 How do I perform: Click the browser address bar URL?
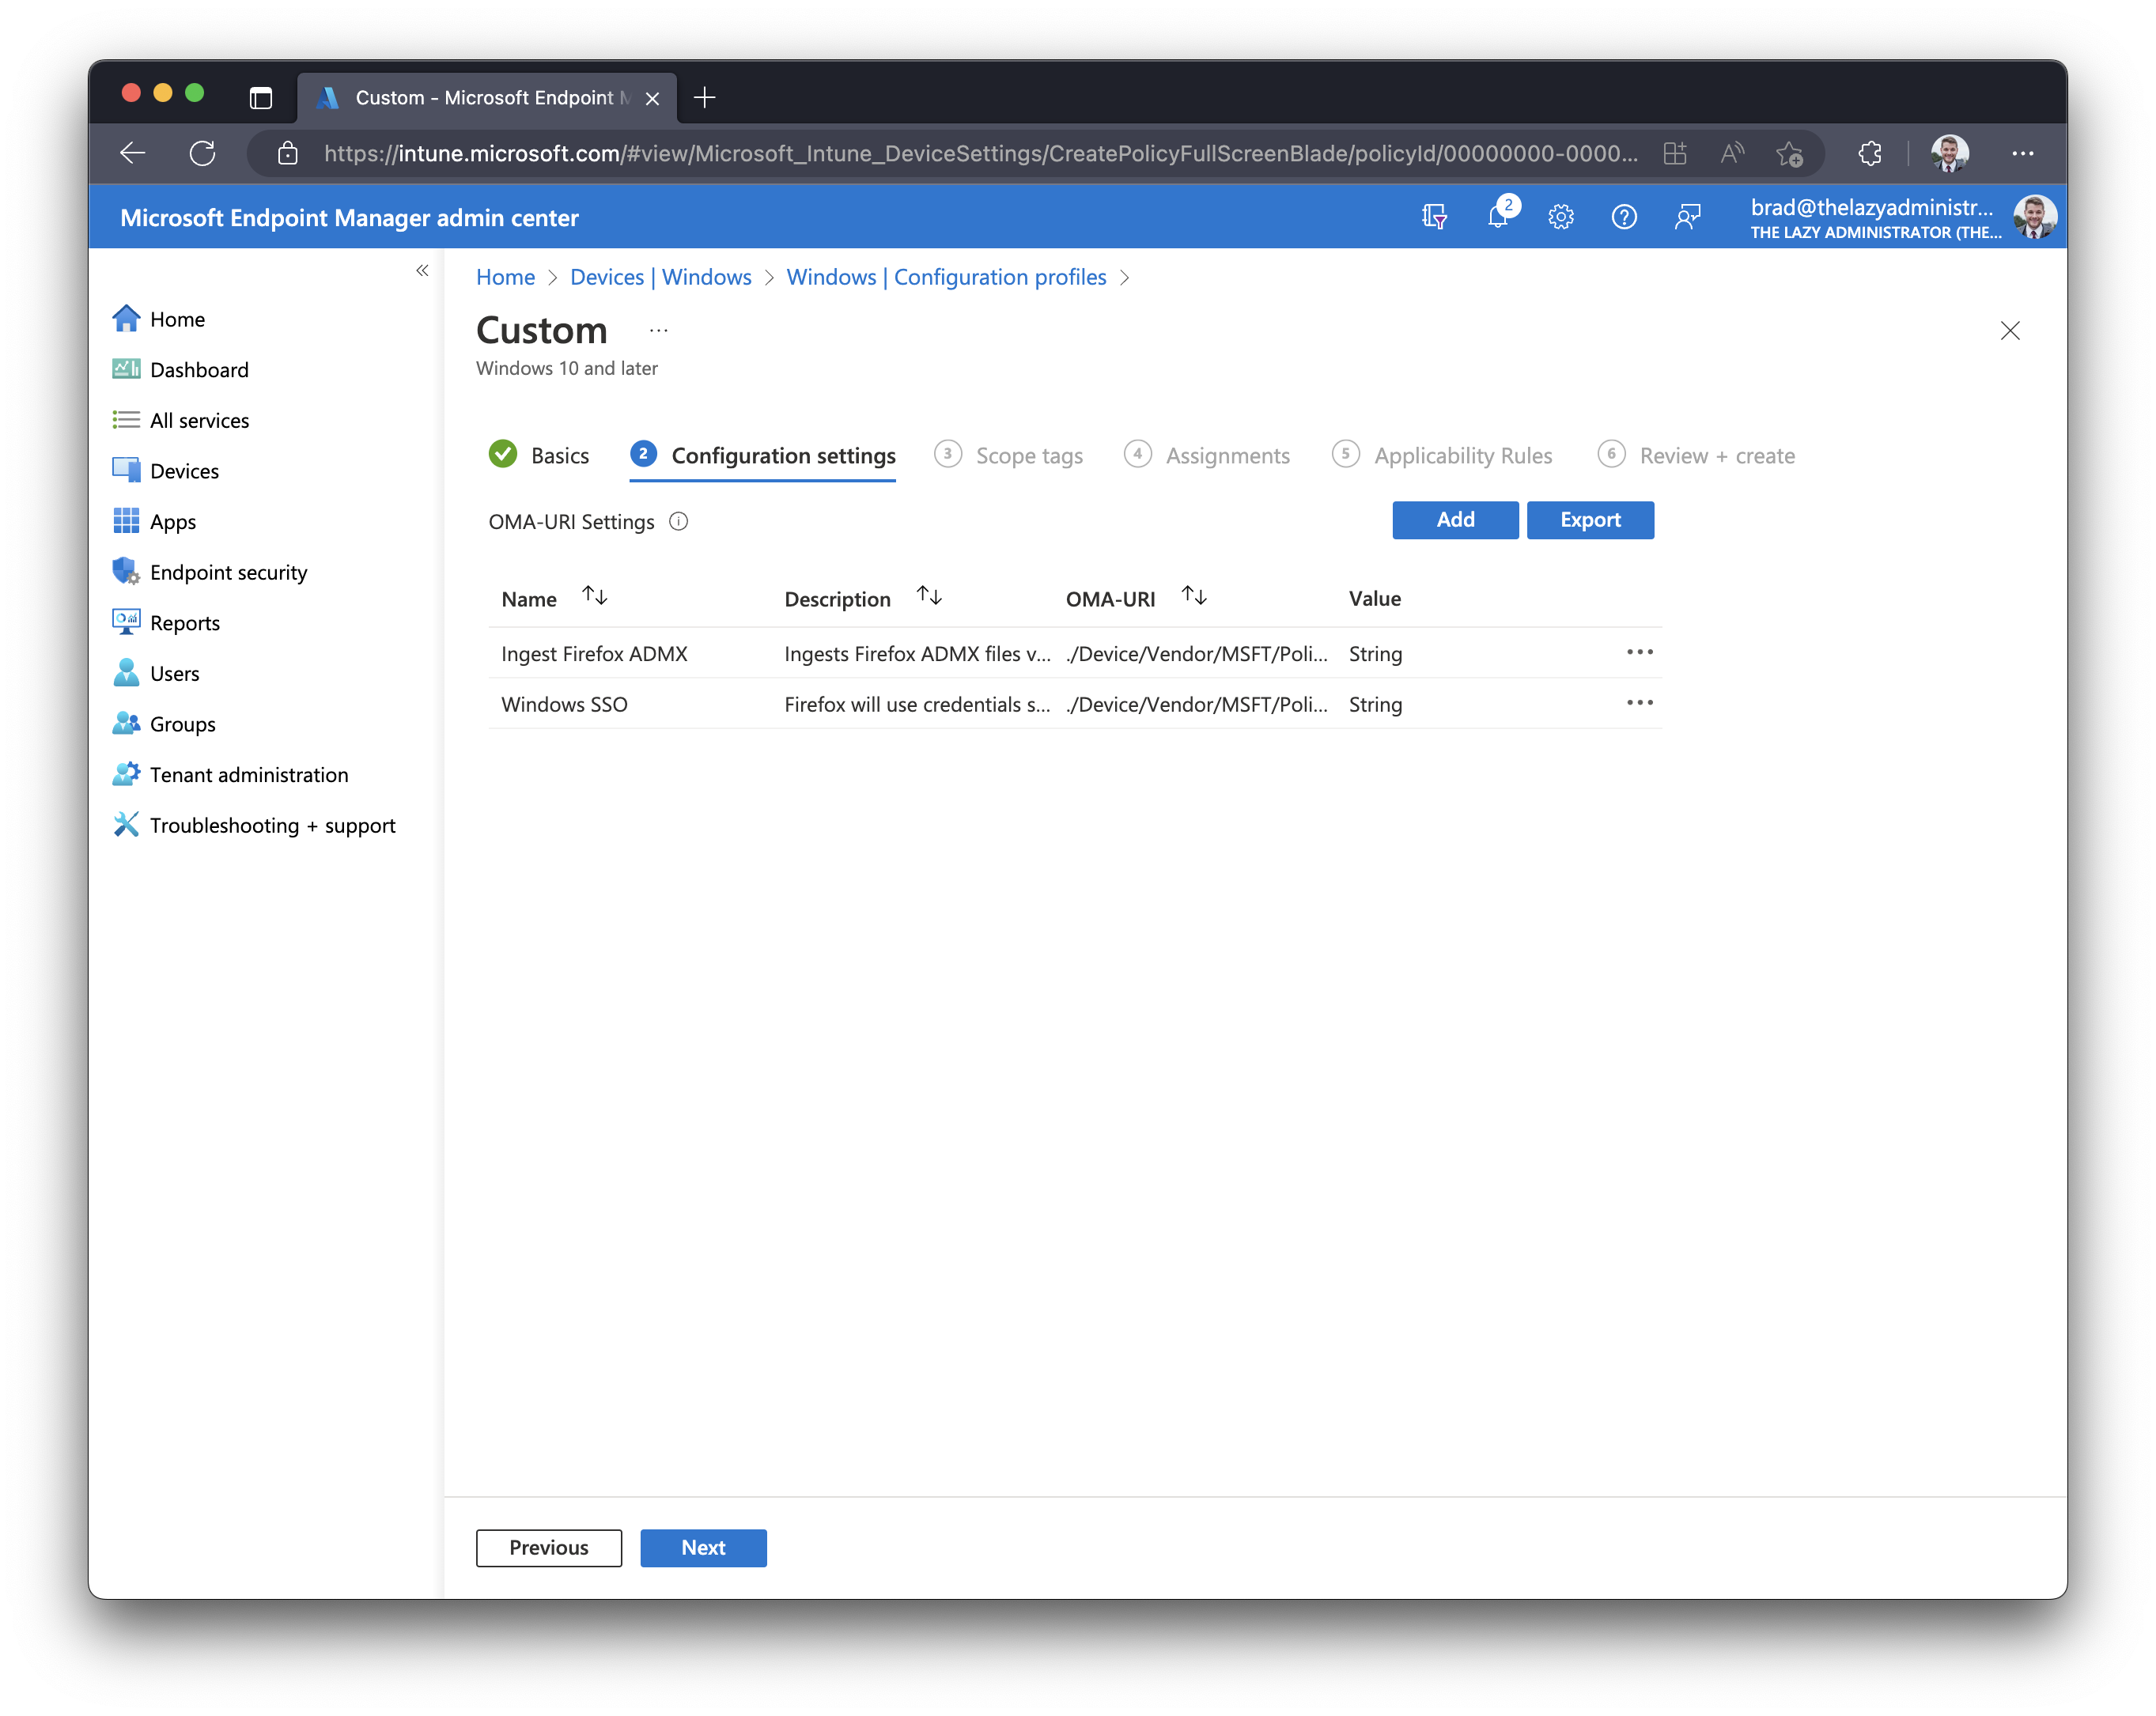coord(980,153)
